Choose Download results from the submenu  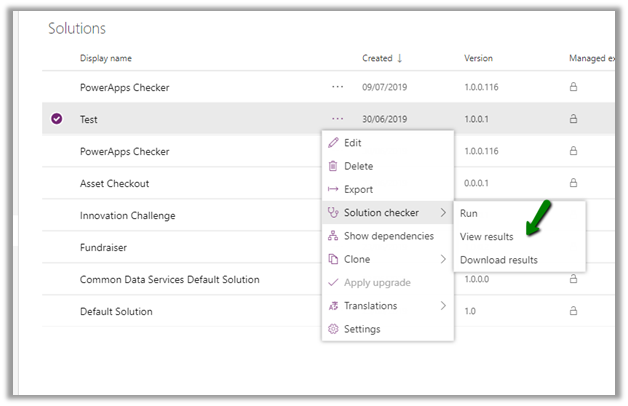[x=498, y=260]
